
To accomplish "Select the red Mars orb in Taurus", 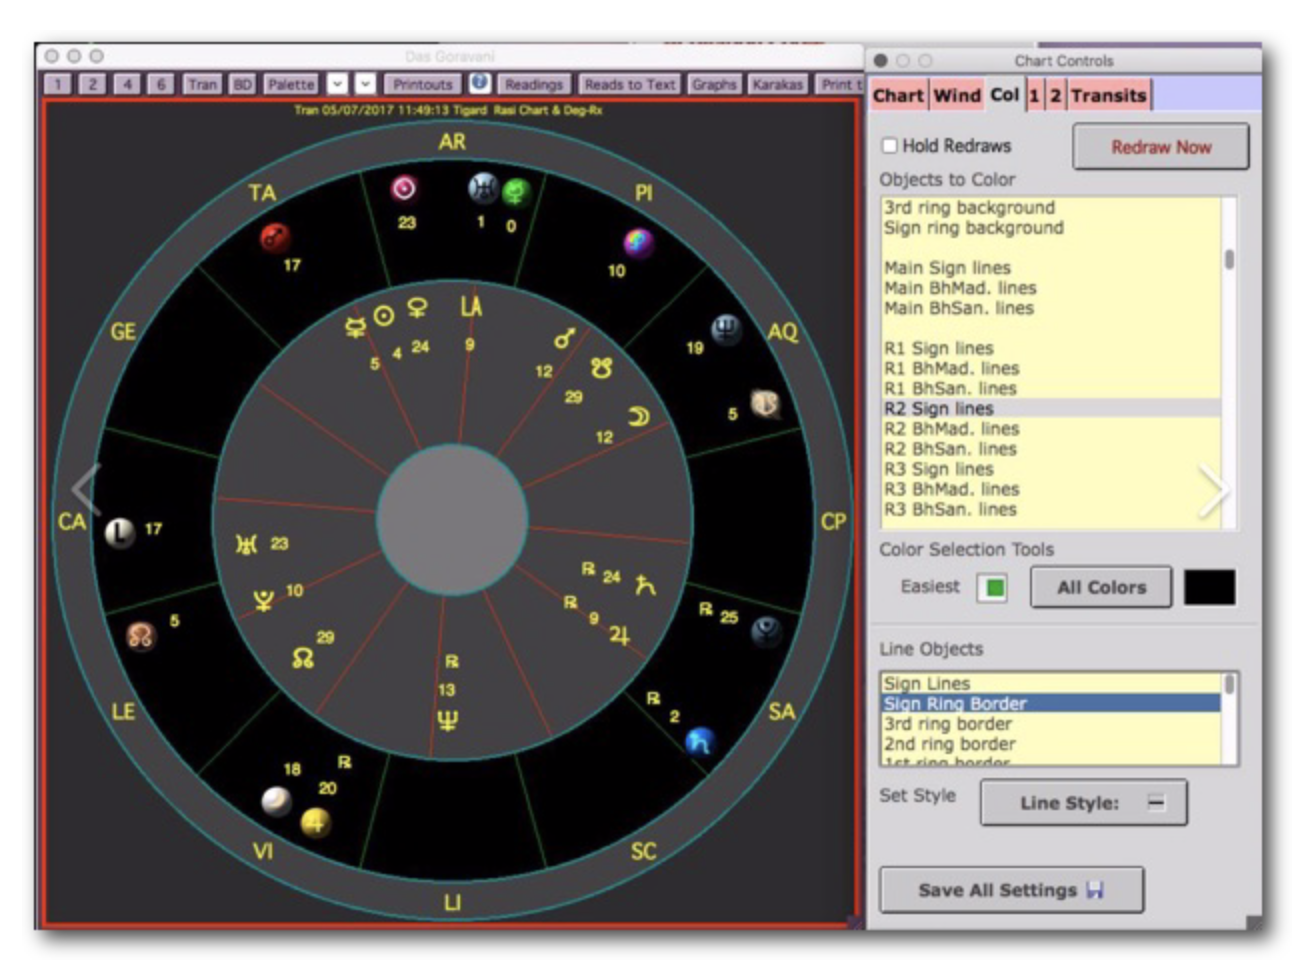I will pyautogui.click(x=274, y=237).
